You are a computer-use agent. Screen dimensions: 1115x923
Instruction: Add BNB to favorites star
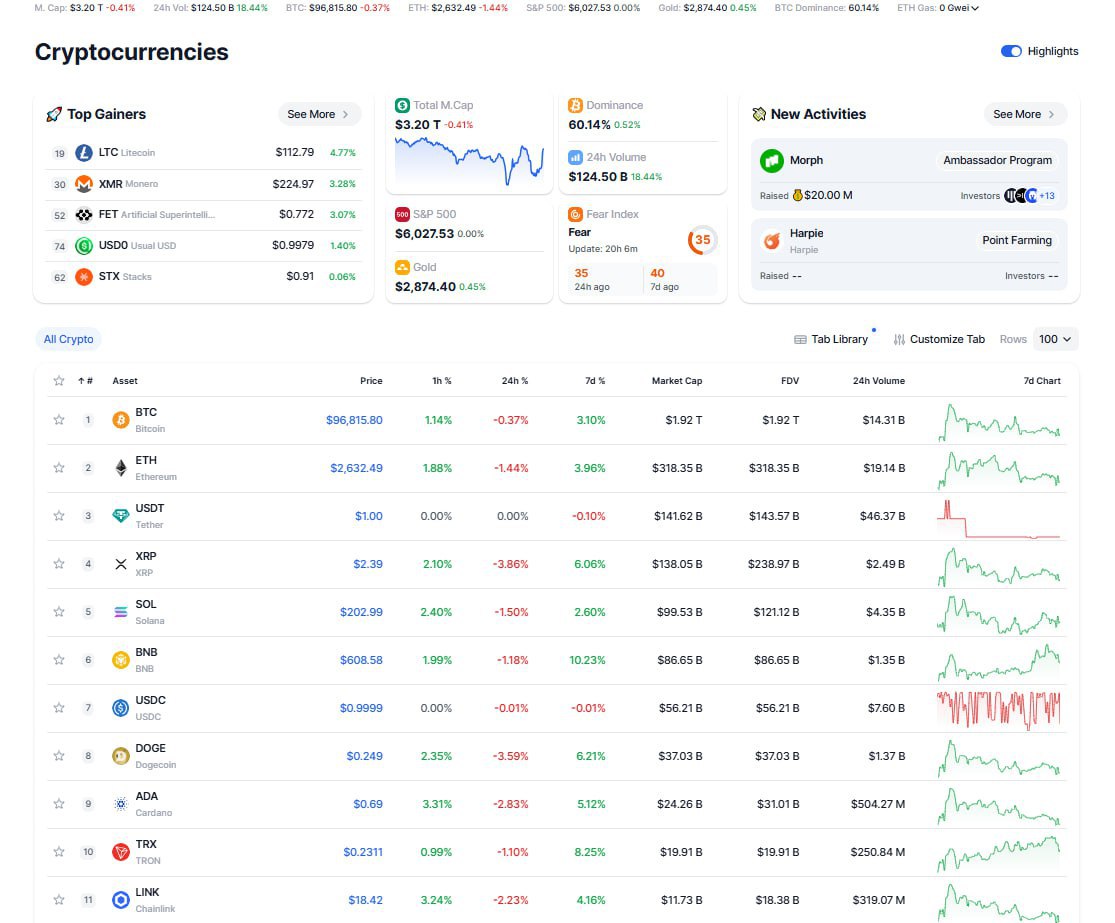59,660
